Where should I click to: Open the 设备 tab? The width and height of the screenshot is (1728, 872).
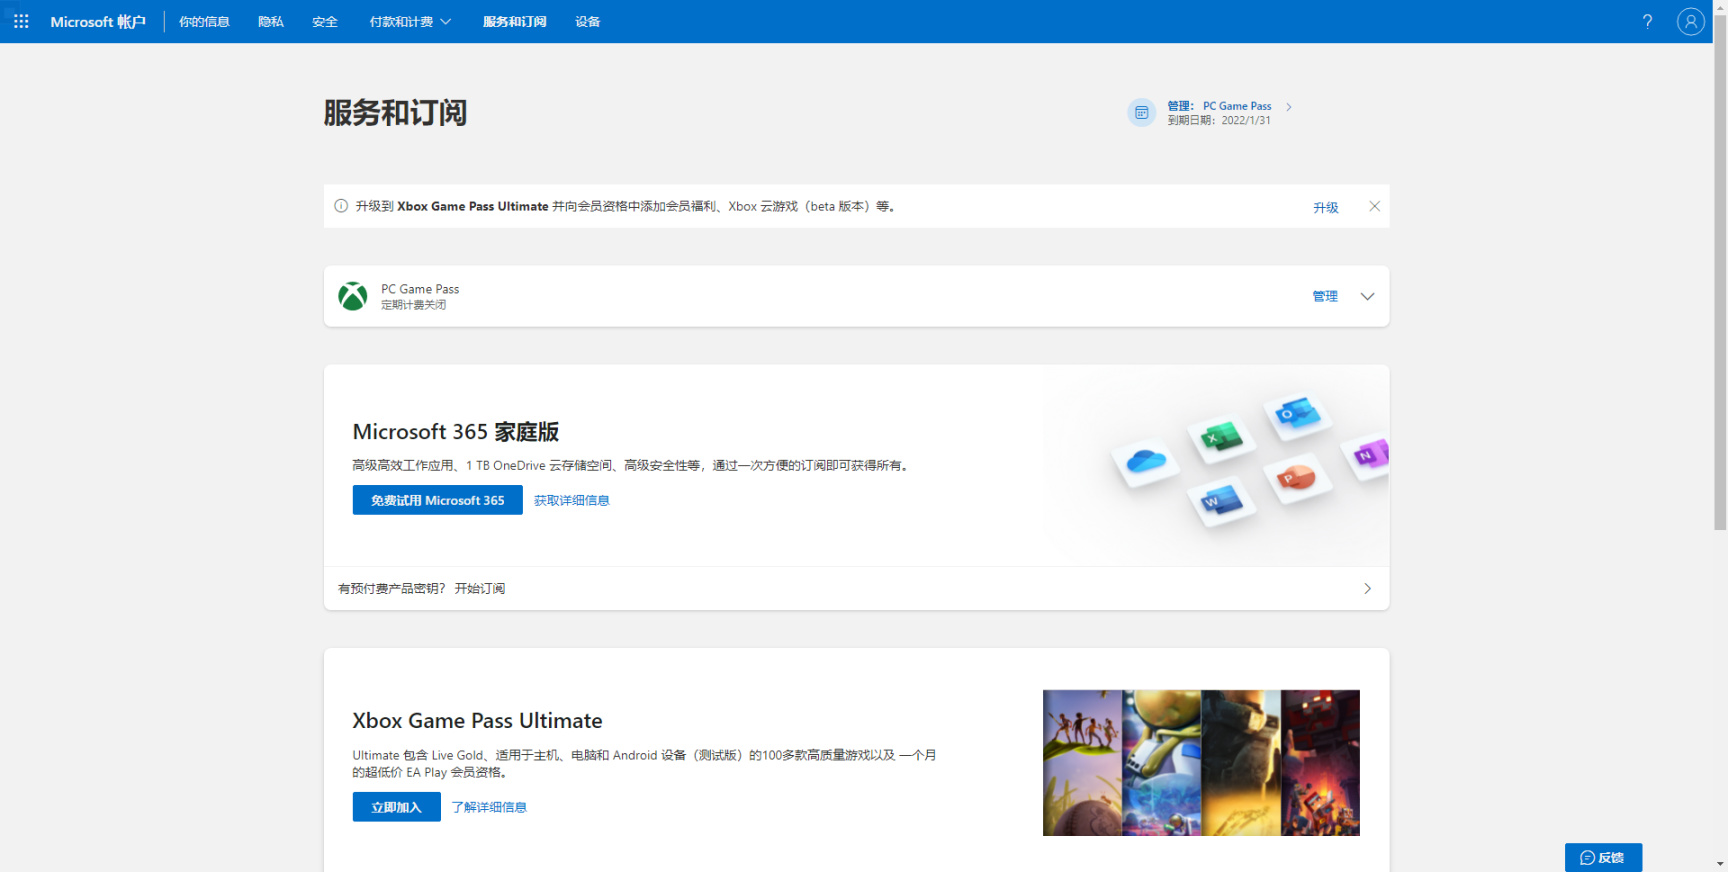click(587, 21)
